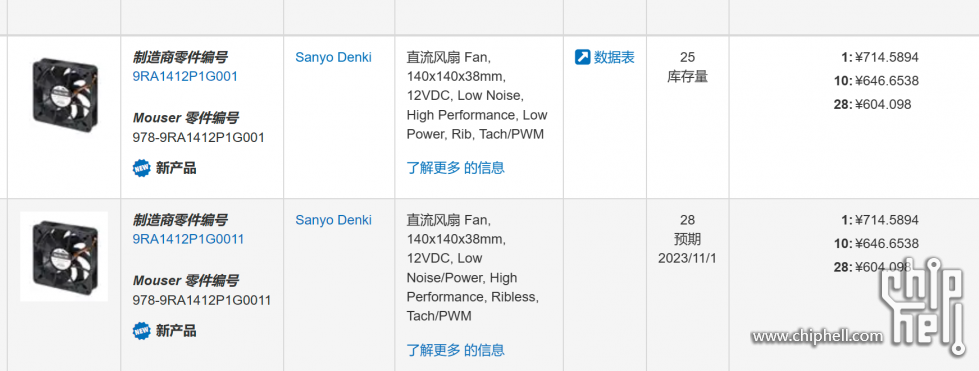Click 了解更多 的信息 for the Ribless fan
The height and width of the screenshot is (371, 979).
click(456, 350)
